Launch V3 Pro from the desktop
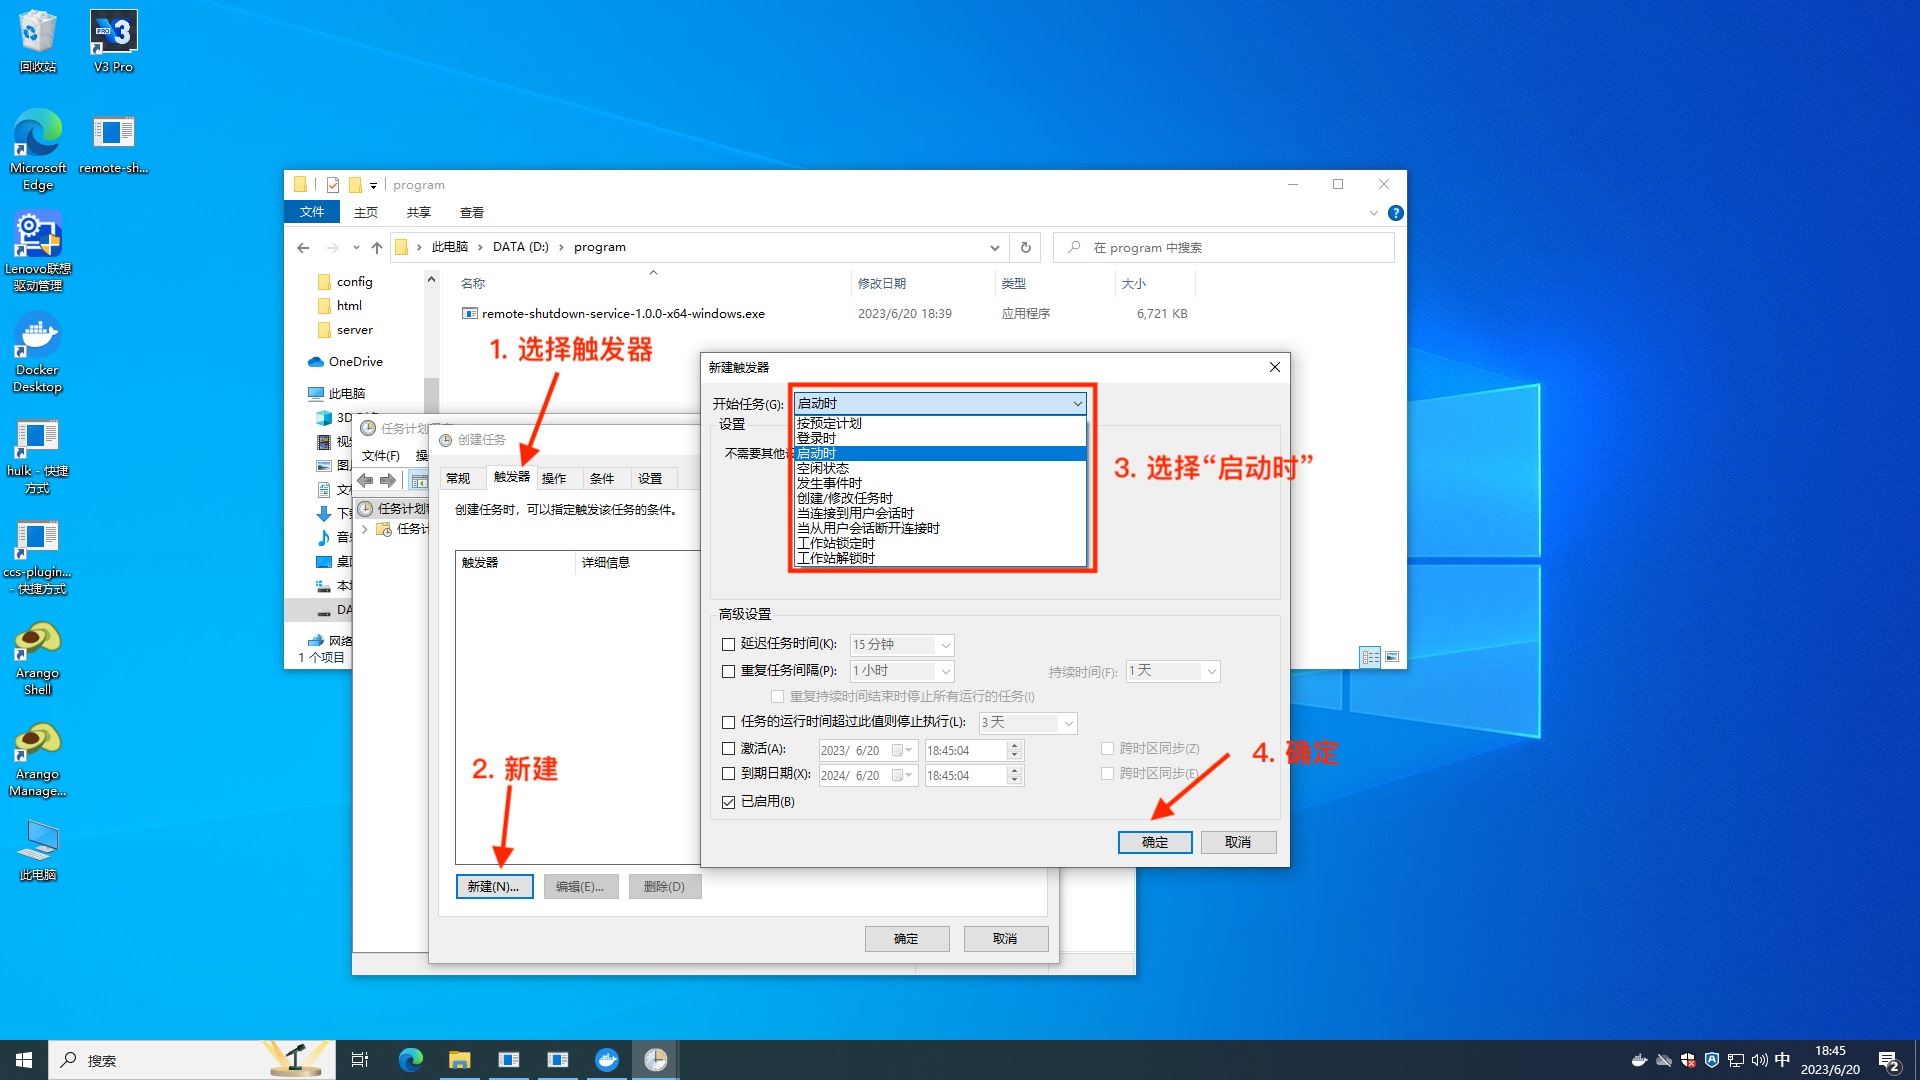Viewport: 1920px width, 1080px height. [113, 41]
